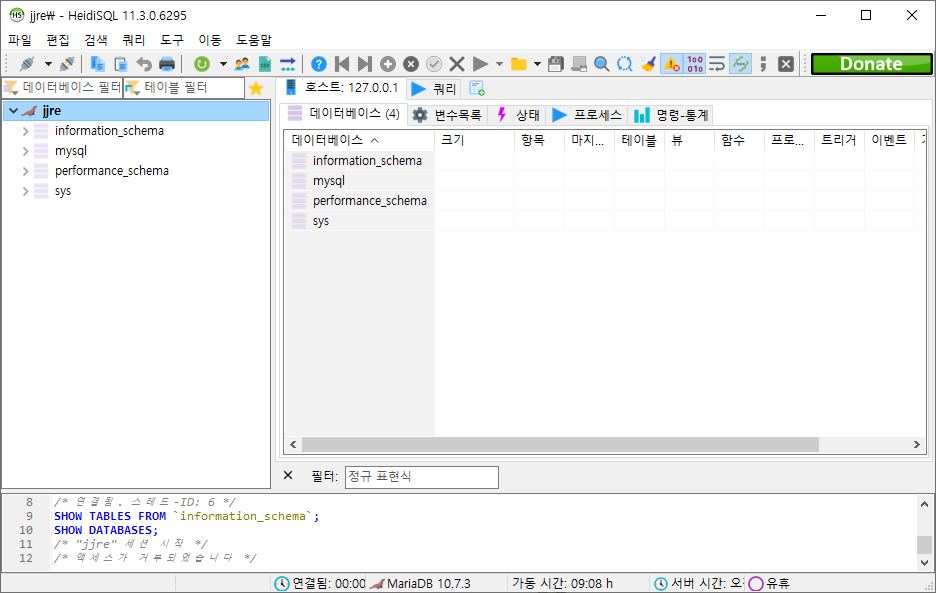
Task: Click the print icon
Action: click(x=167, y=64)
